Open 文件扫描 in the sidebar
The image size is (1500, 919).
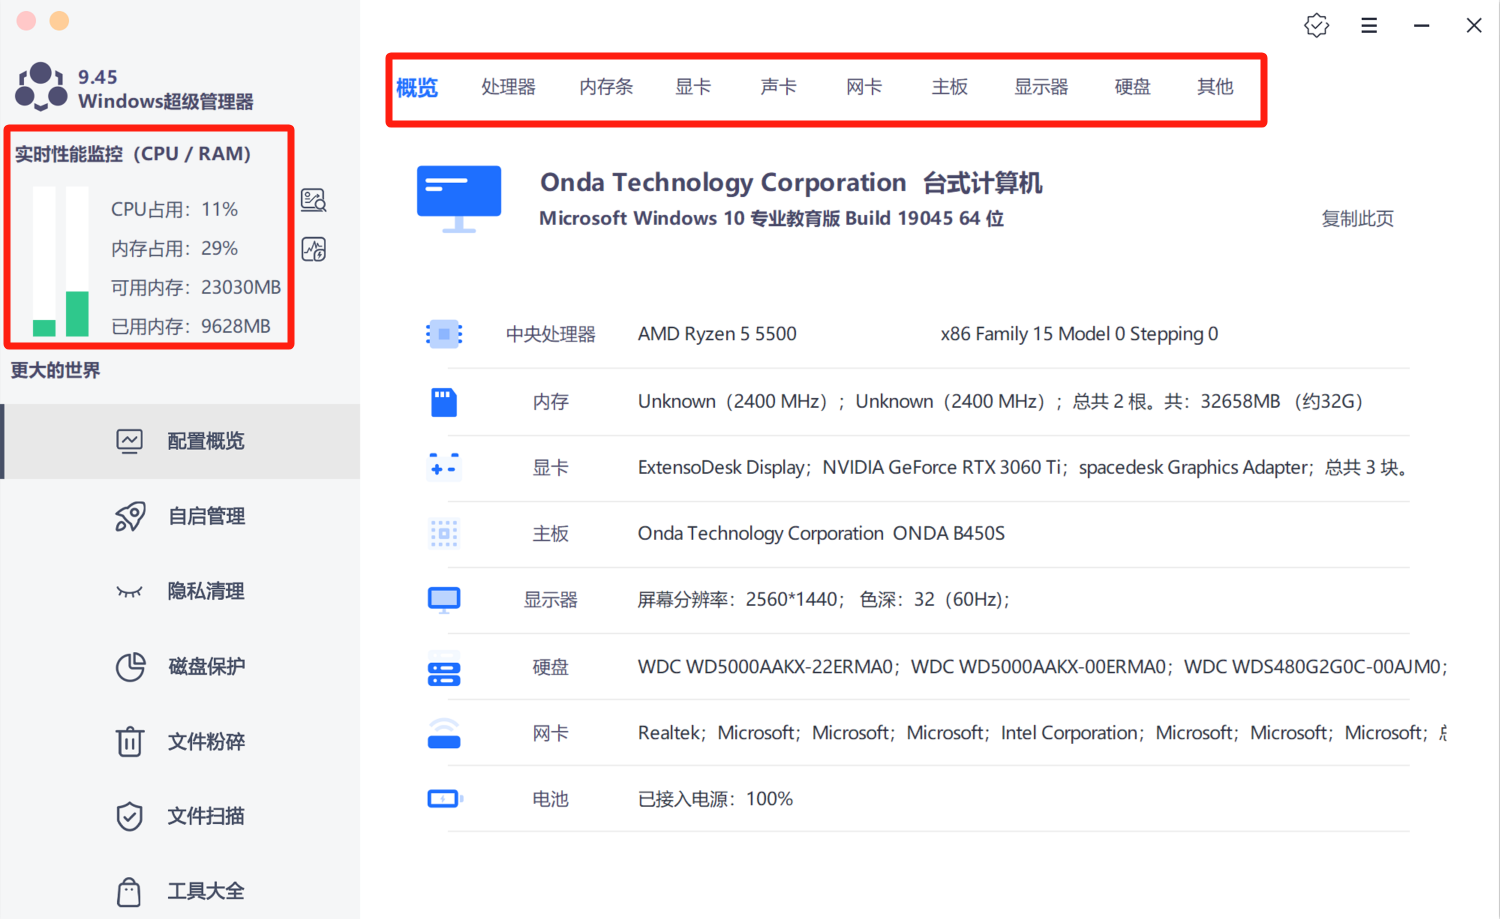coord(180,816)
